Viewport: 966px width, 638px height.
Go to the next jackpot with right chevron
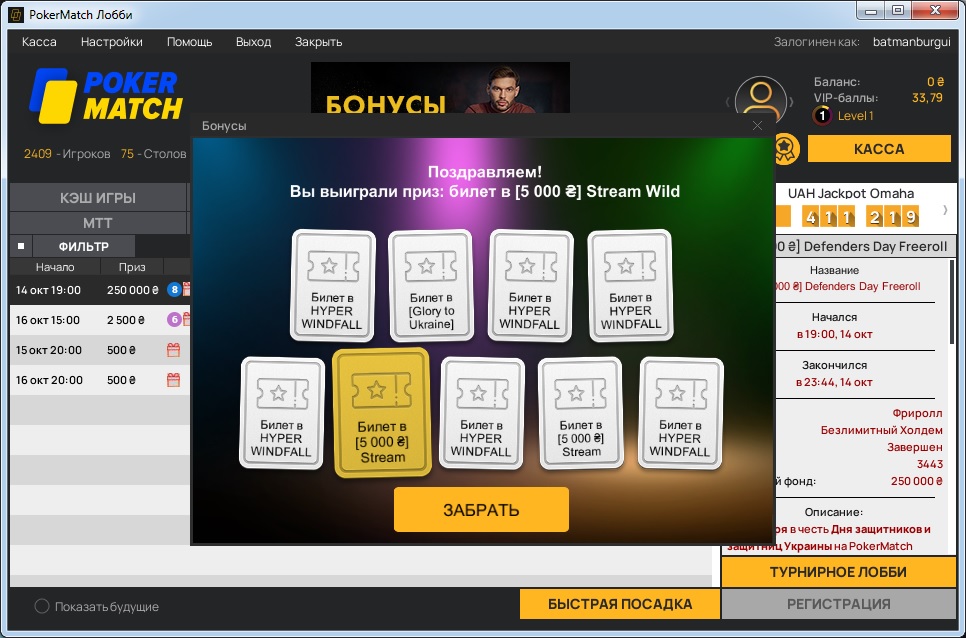coord(945,210)
